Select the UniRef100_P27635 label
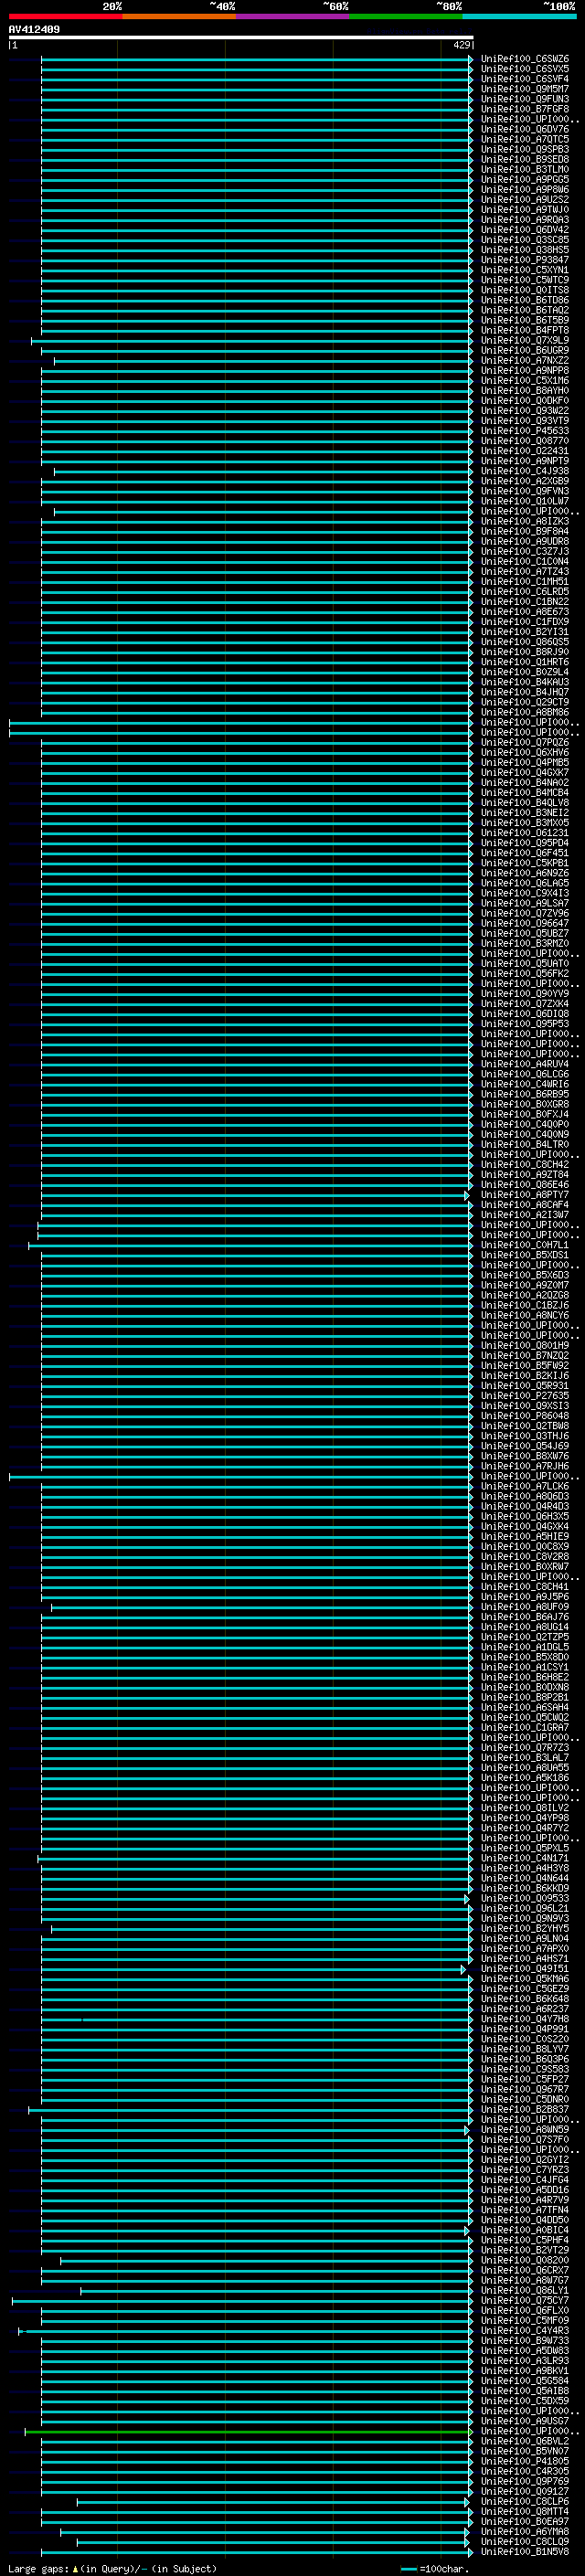The height and width of the screenshot is (2576, 585). [525, 1396]
